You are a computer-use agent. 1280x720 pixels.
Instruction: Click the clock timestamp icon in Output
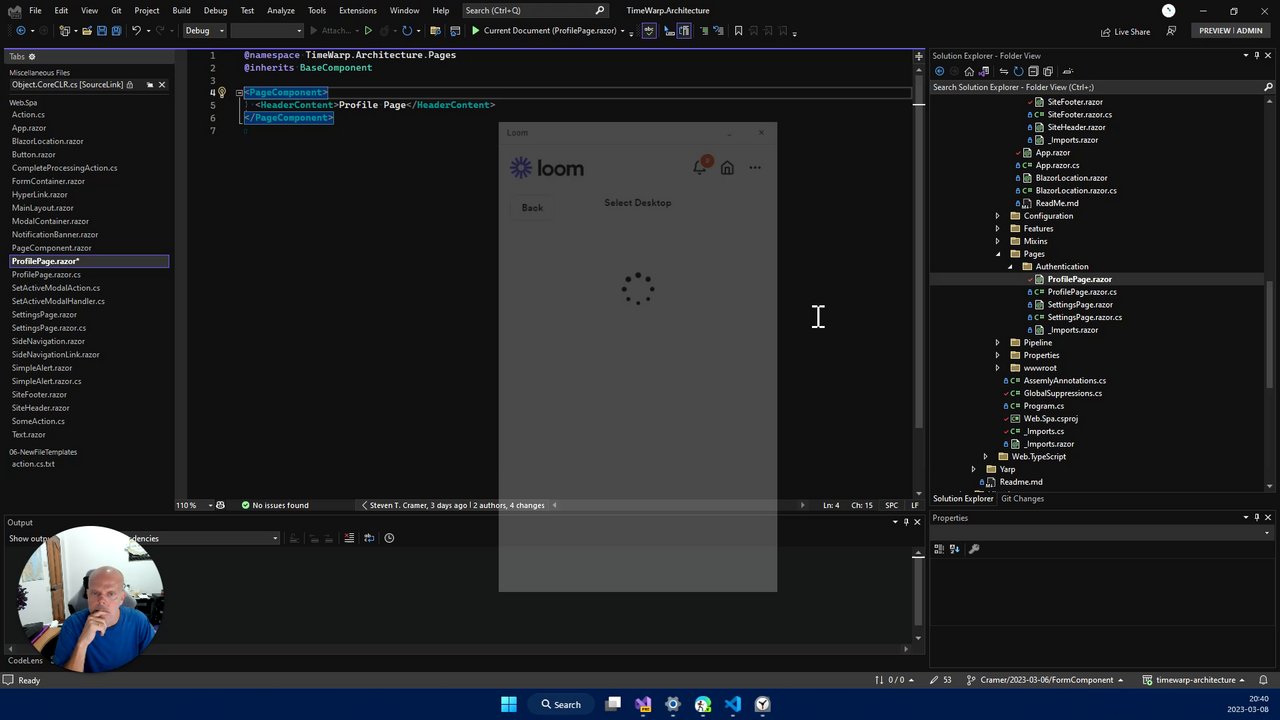389,538
